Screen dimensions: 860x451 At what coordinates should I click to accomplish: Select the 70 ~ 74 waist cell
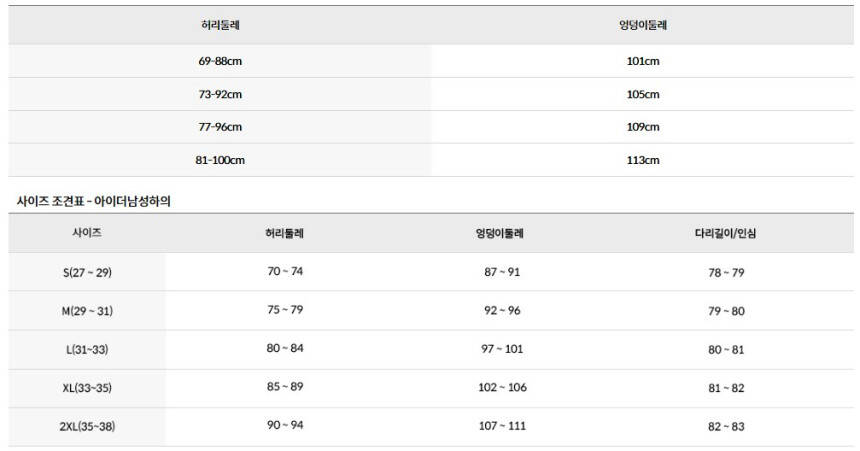[285, 272]
